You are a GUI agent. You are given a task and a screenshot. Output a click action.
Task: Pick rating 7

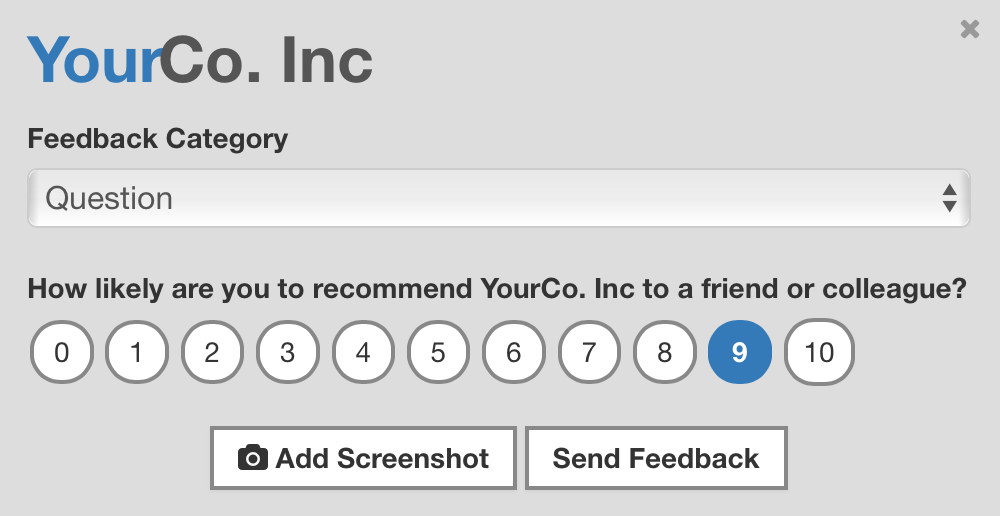(x=589, y=352)
